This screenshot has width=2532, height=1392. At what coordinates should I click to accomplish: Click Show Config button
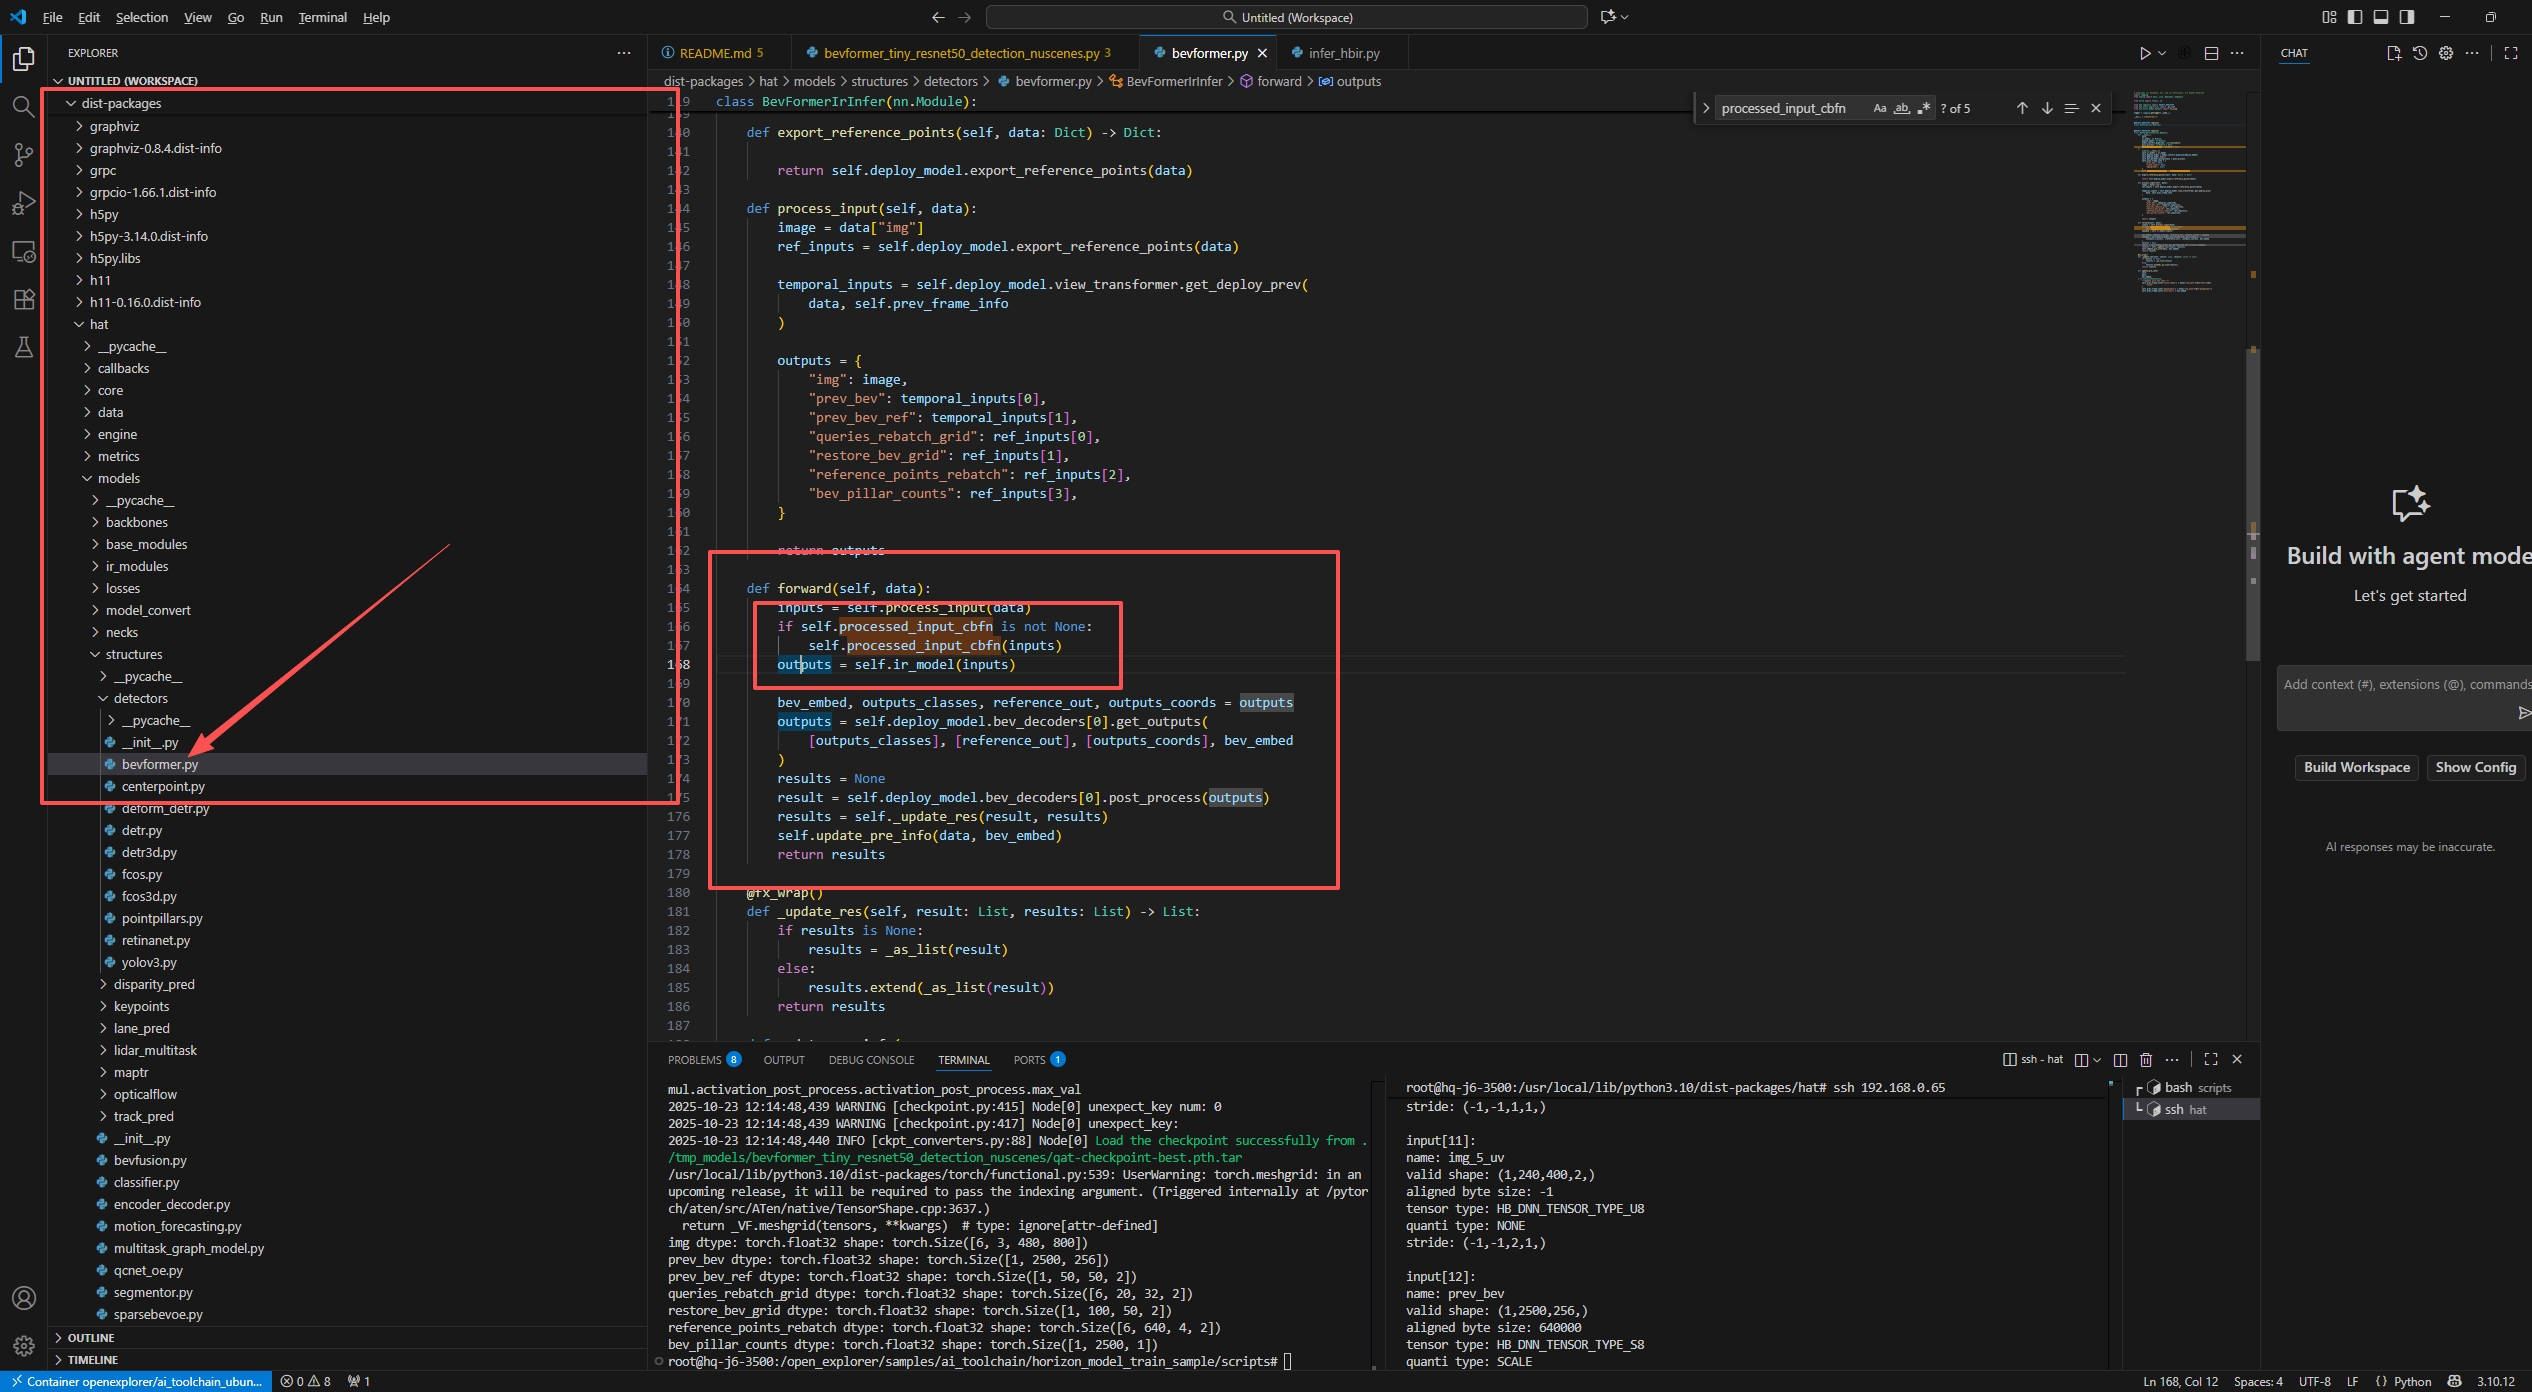pyautogui.click(x=2475, y=767)
